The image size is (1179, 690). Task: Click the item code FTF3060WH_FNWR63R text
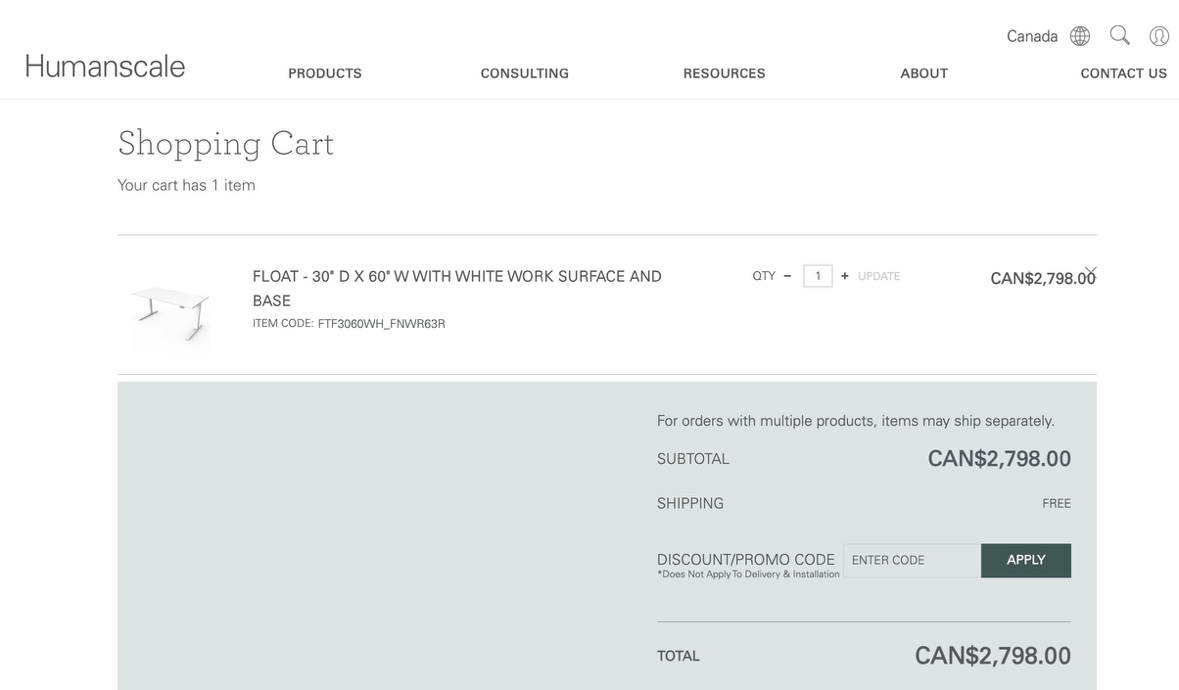[381, 324]
